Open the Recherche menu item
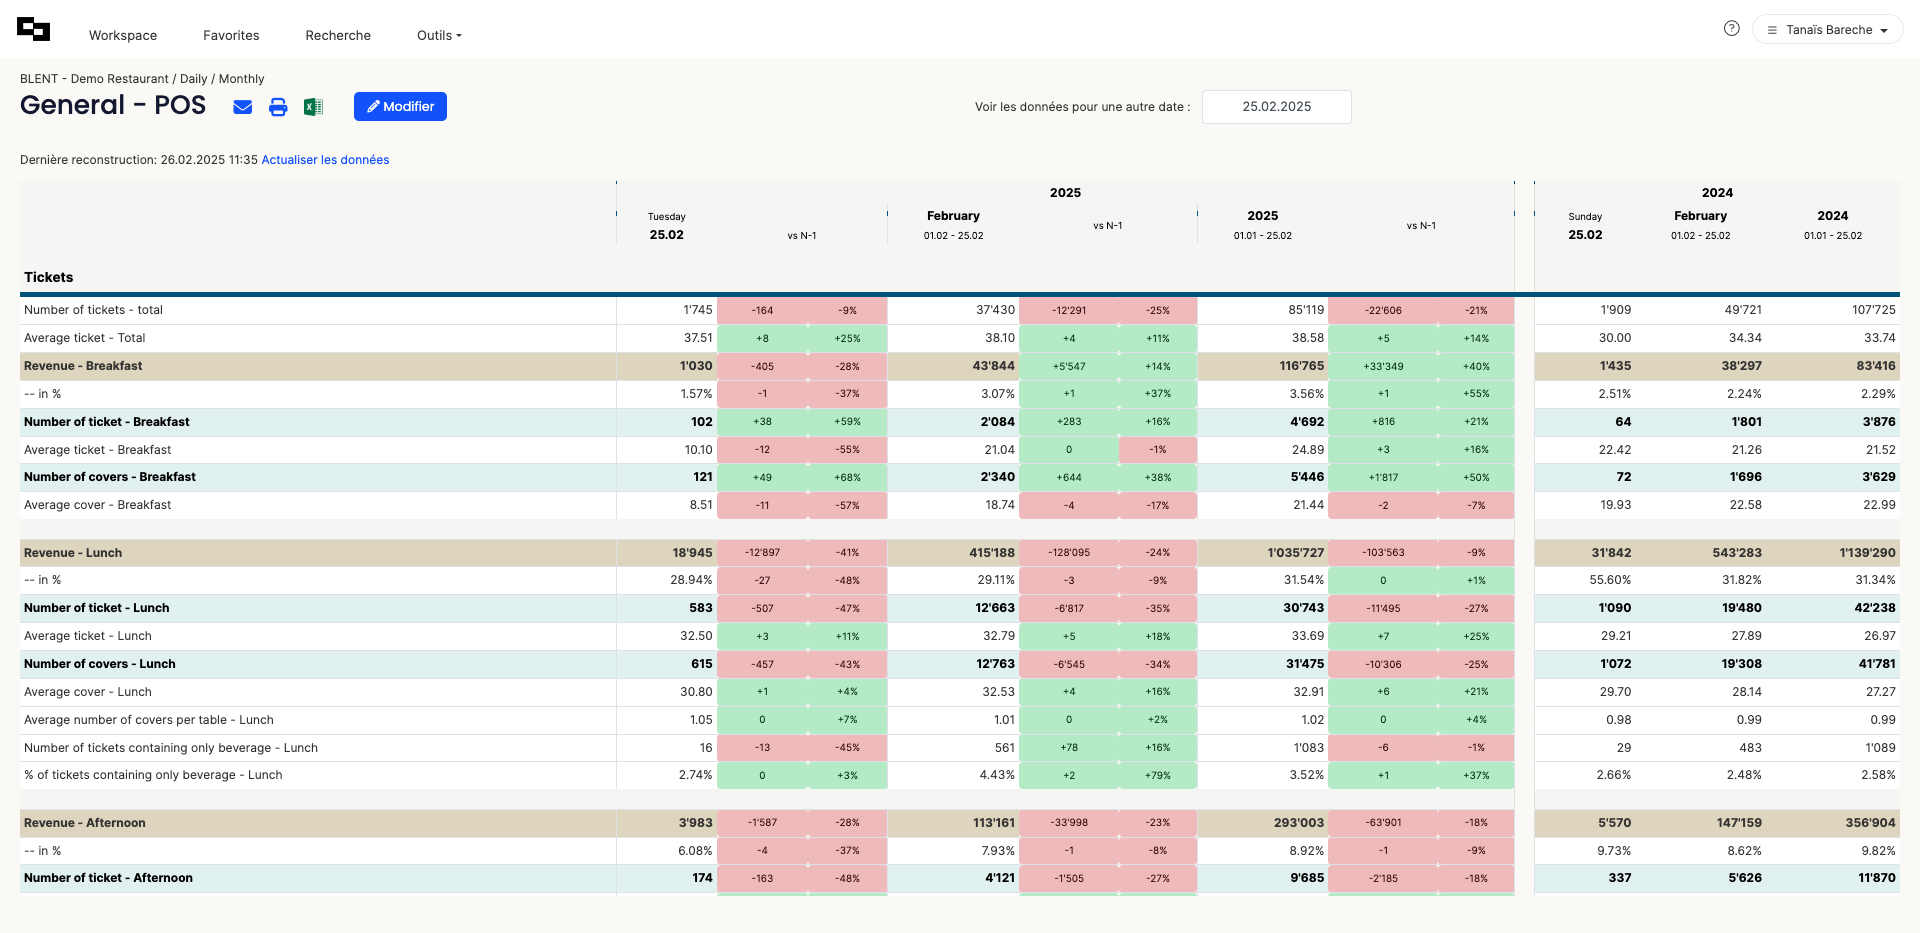The width and height of the screenshot is (1920, 933). (338, 35)
